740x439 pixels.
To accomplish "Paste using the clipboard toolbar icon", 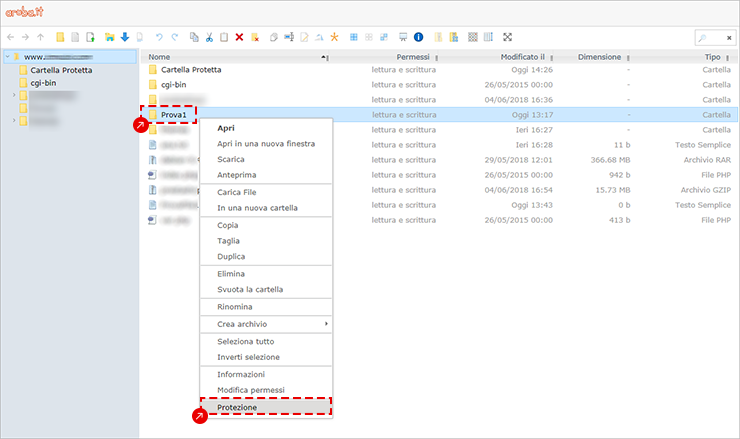I will 224,37.
